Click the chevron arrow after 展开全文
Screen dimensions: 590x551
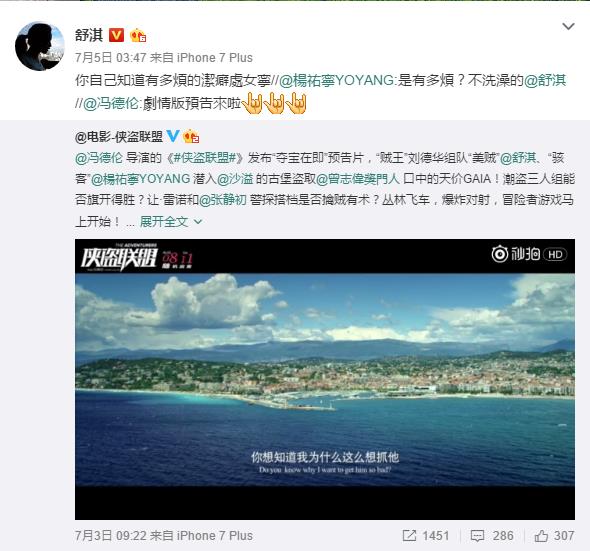point(198,222)
